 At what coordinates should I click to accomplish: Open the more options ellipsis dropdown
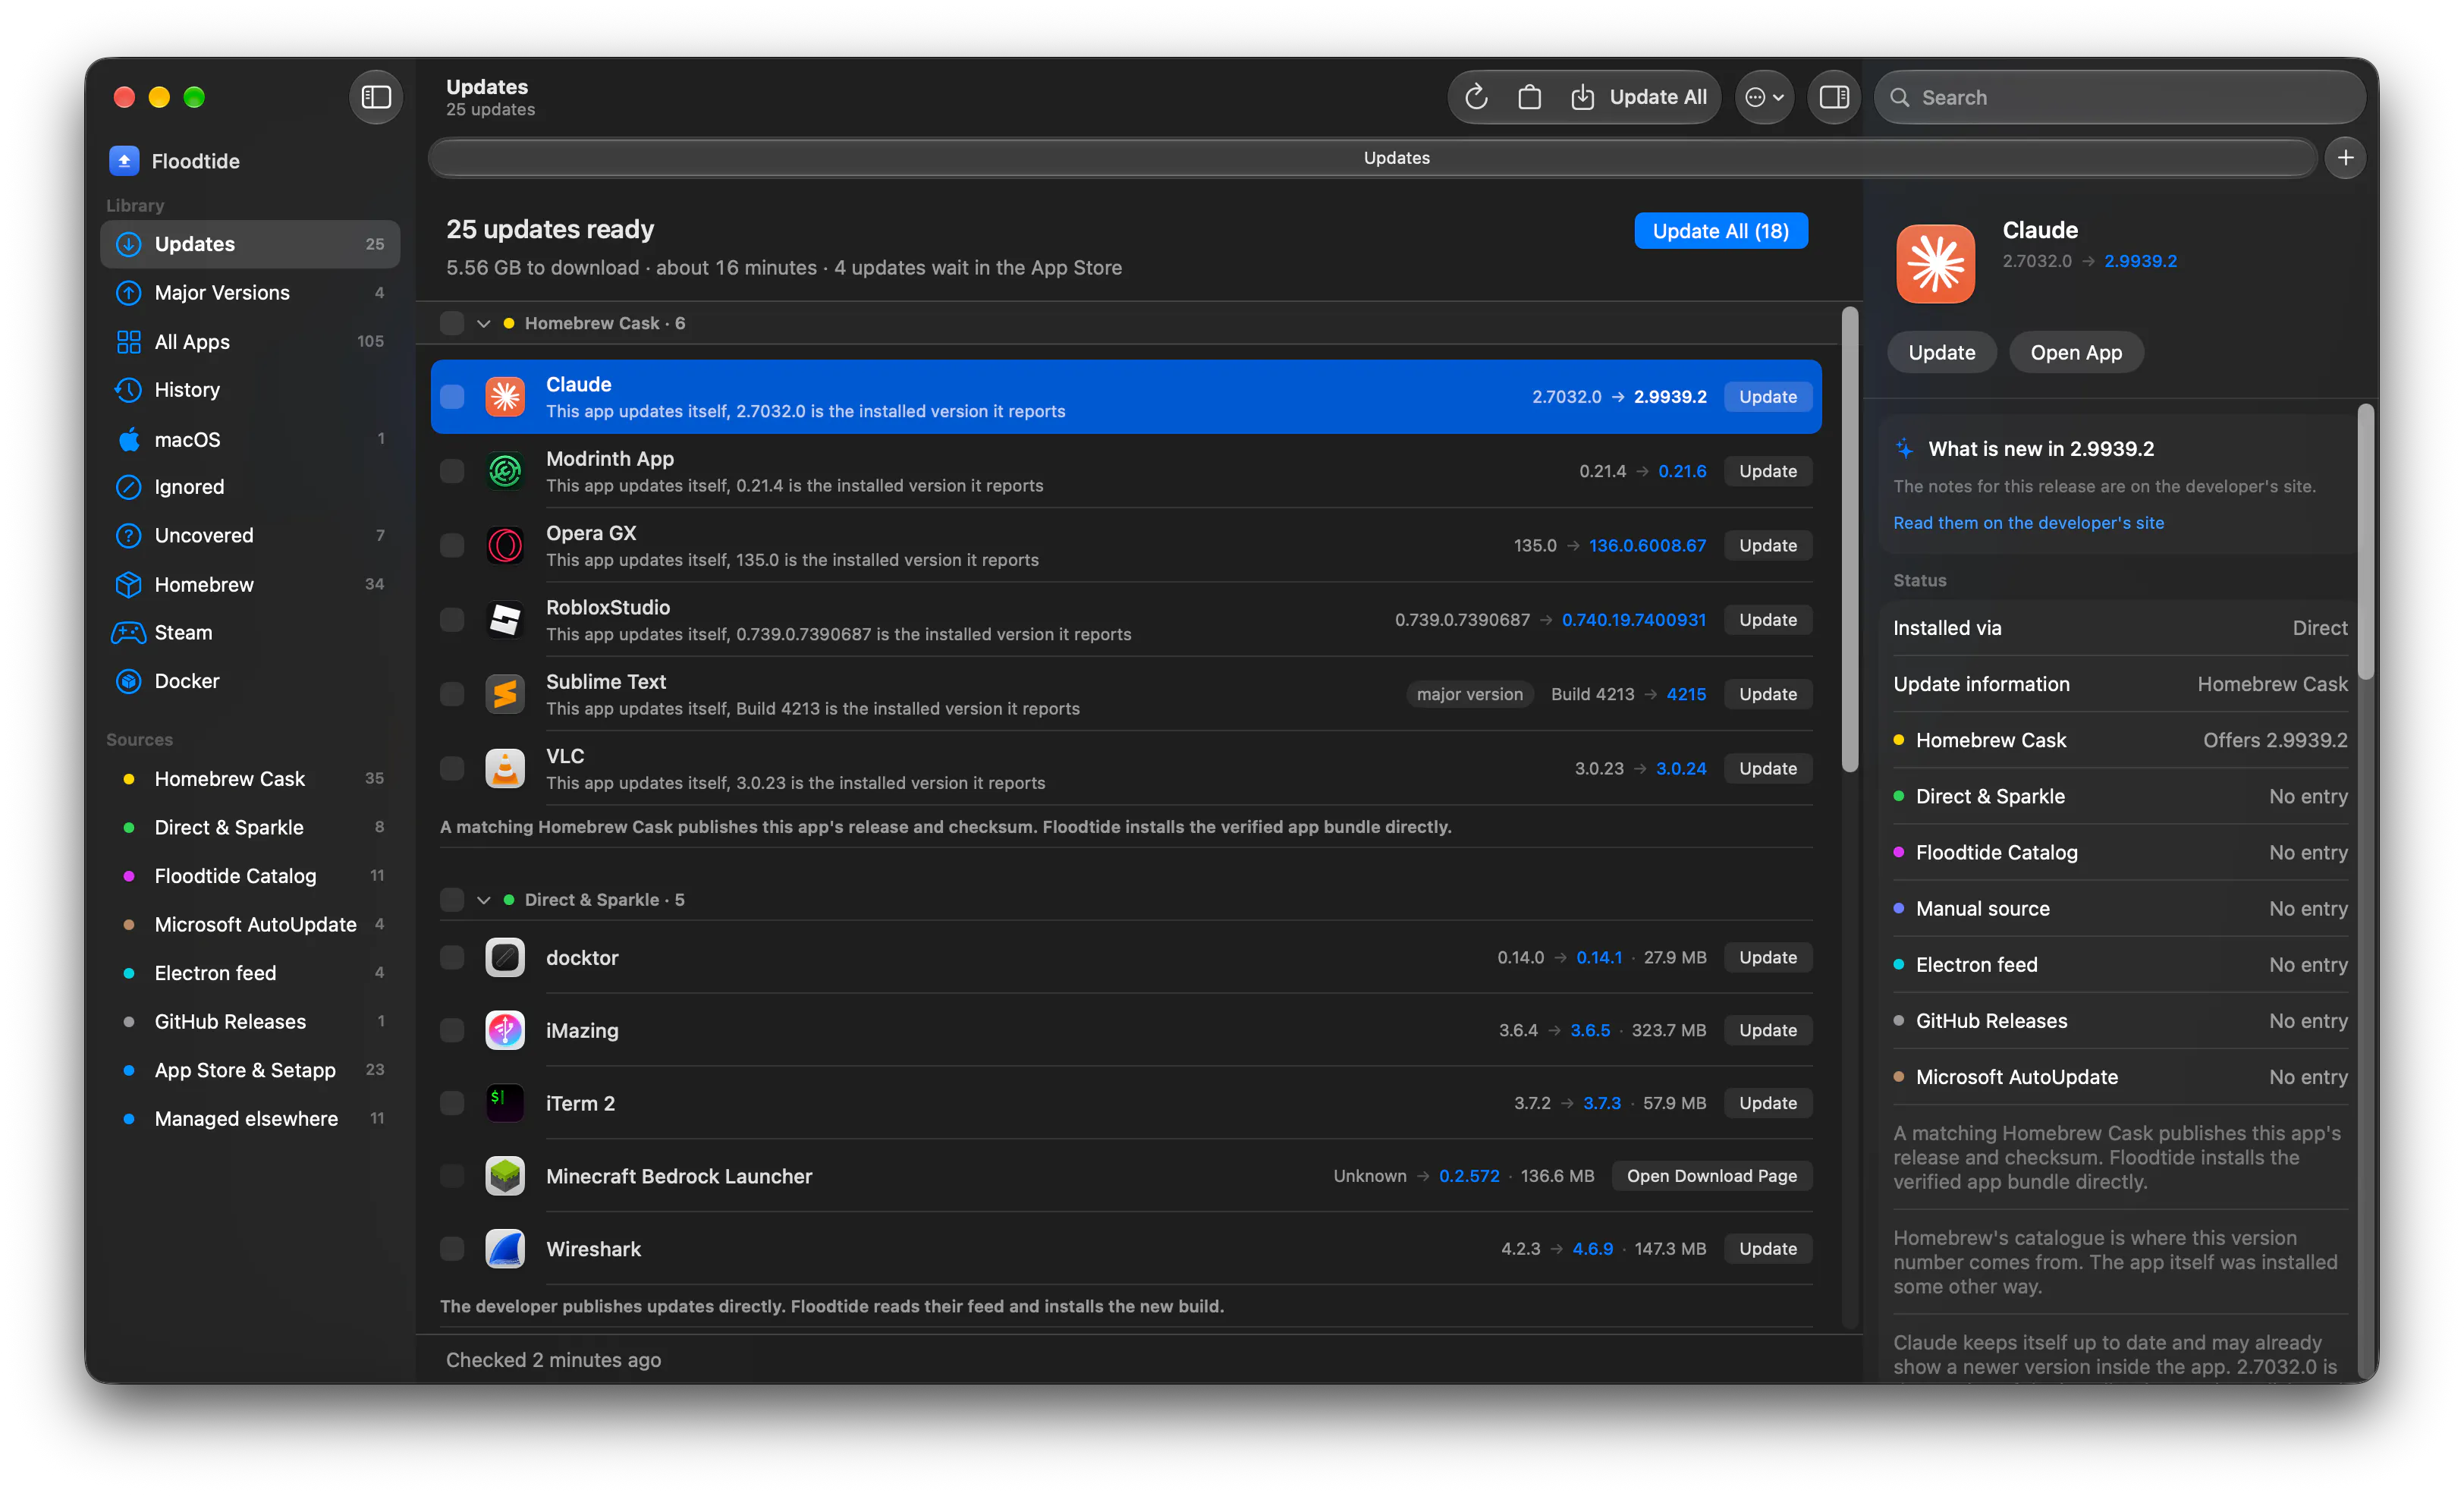point(1764,97)
